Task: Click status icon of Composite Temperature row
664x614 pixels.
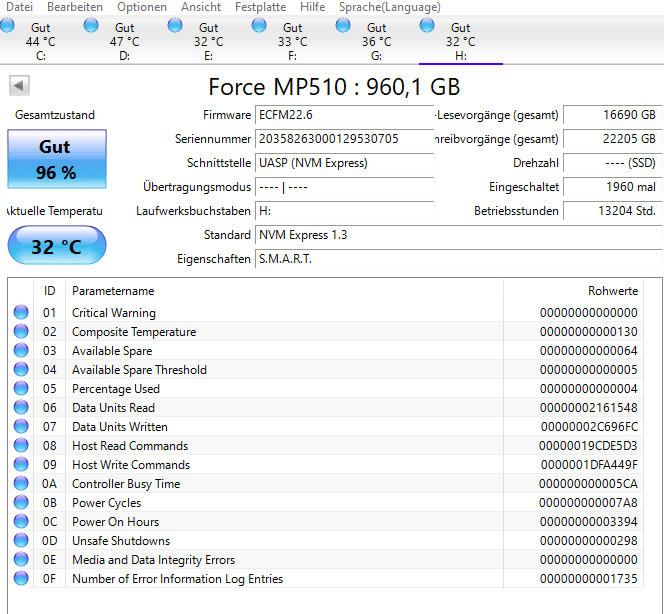Action: 21,331
